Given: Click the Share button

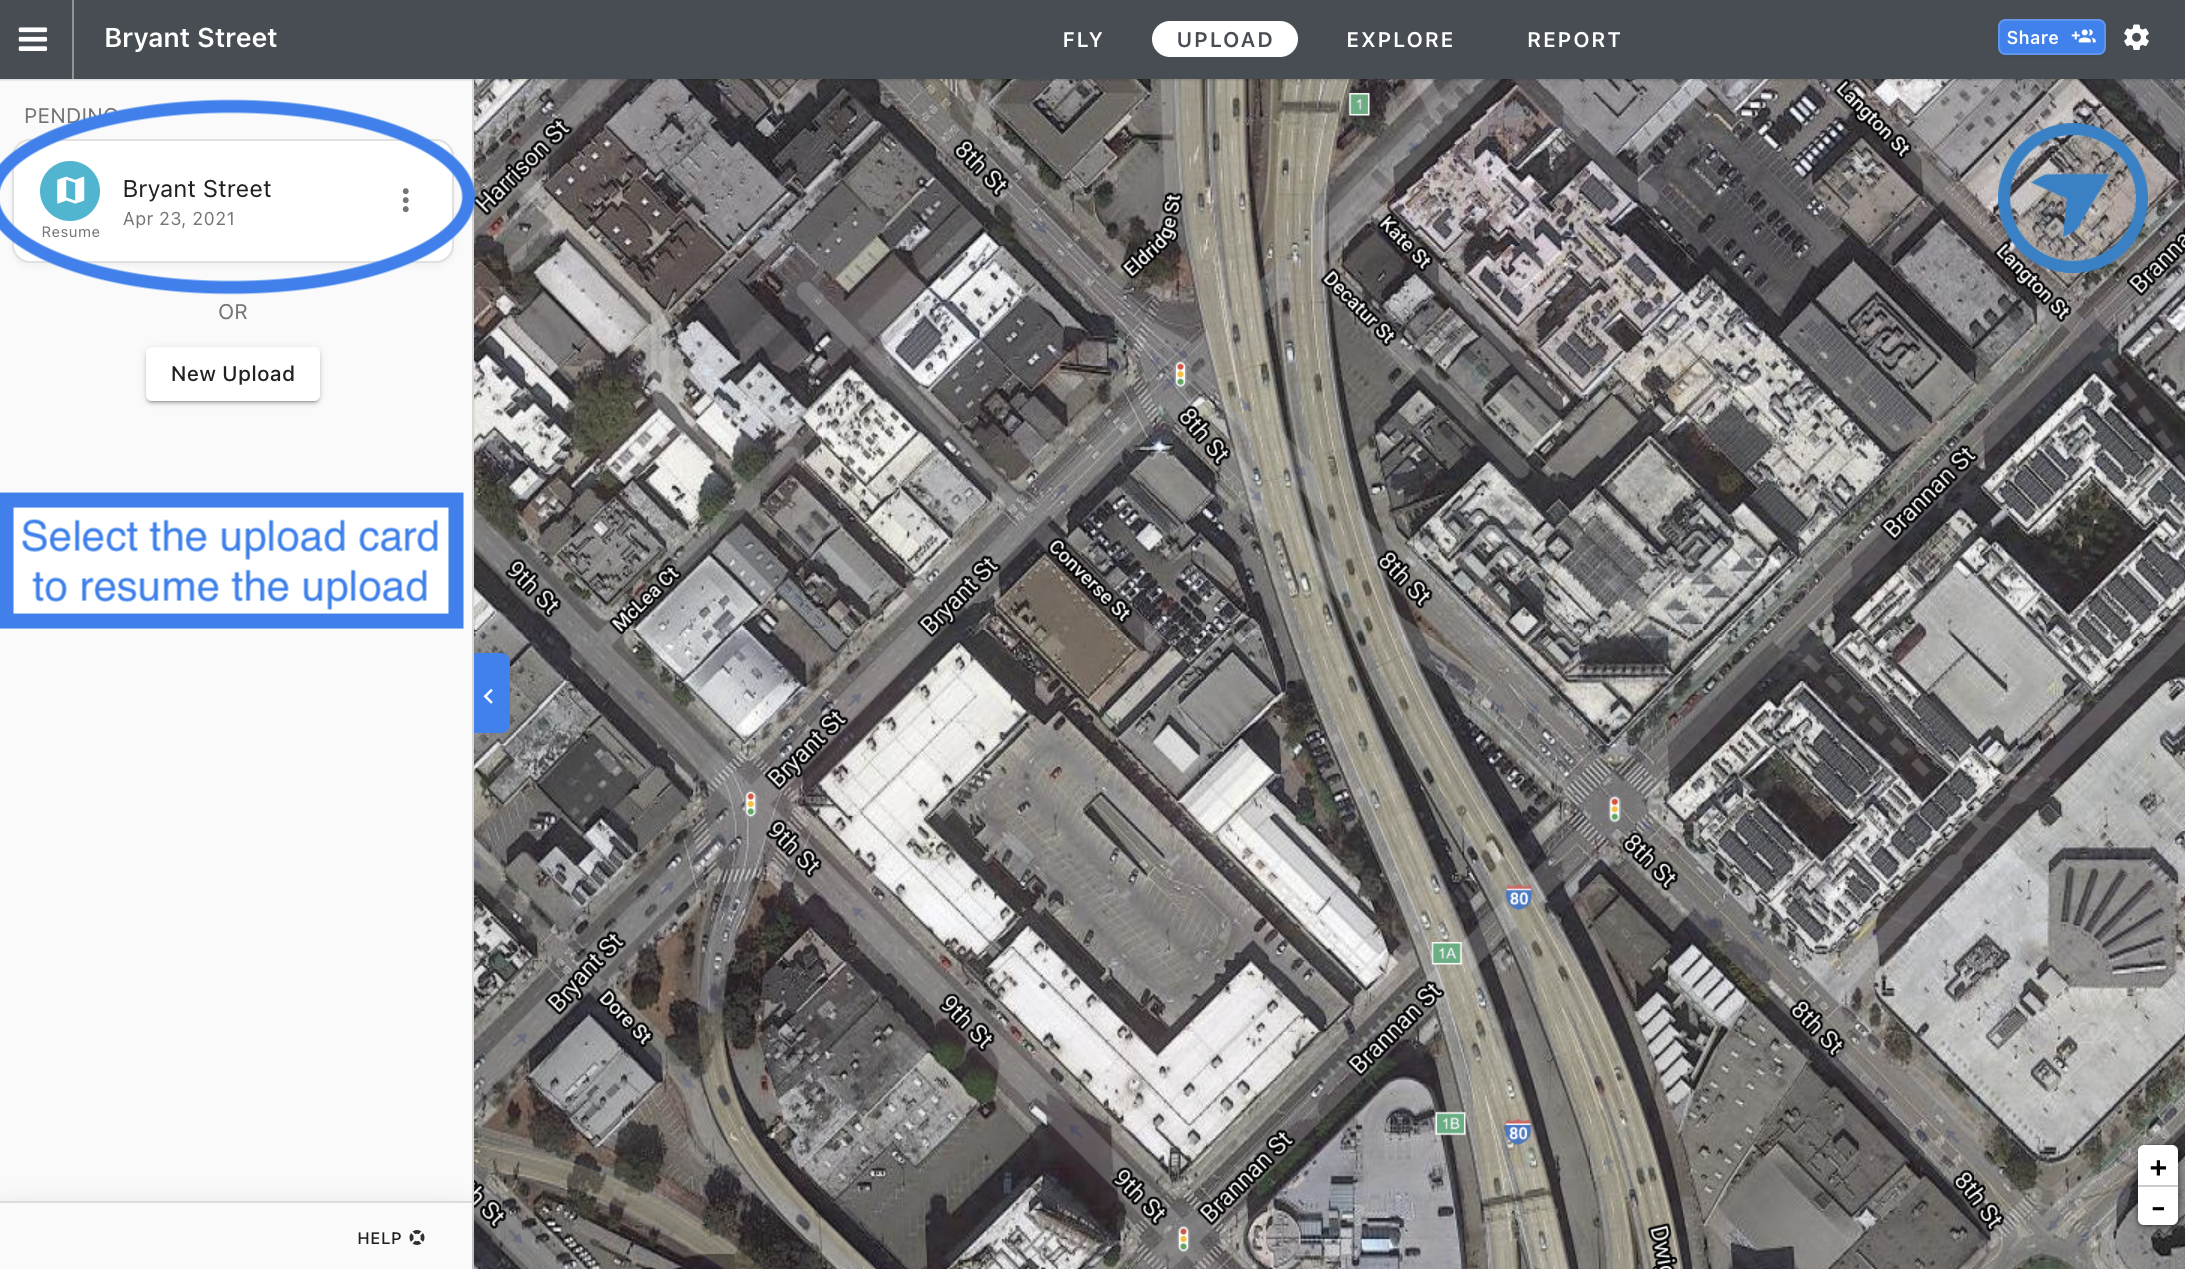Looking at the screenshot, I should pyautogui.click(x=2051, y=38).
